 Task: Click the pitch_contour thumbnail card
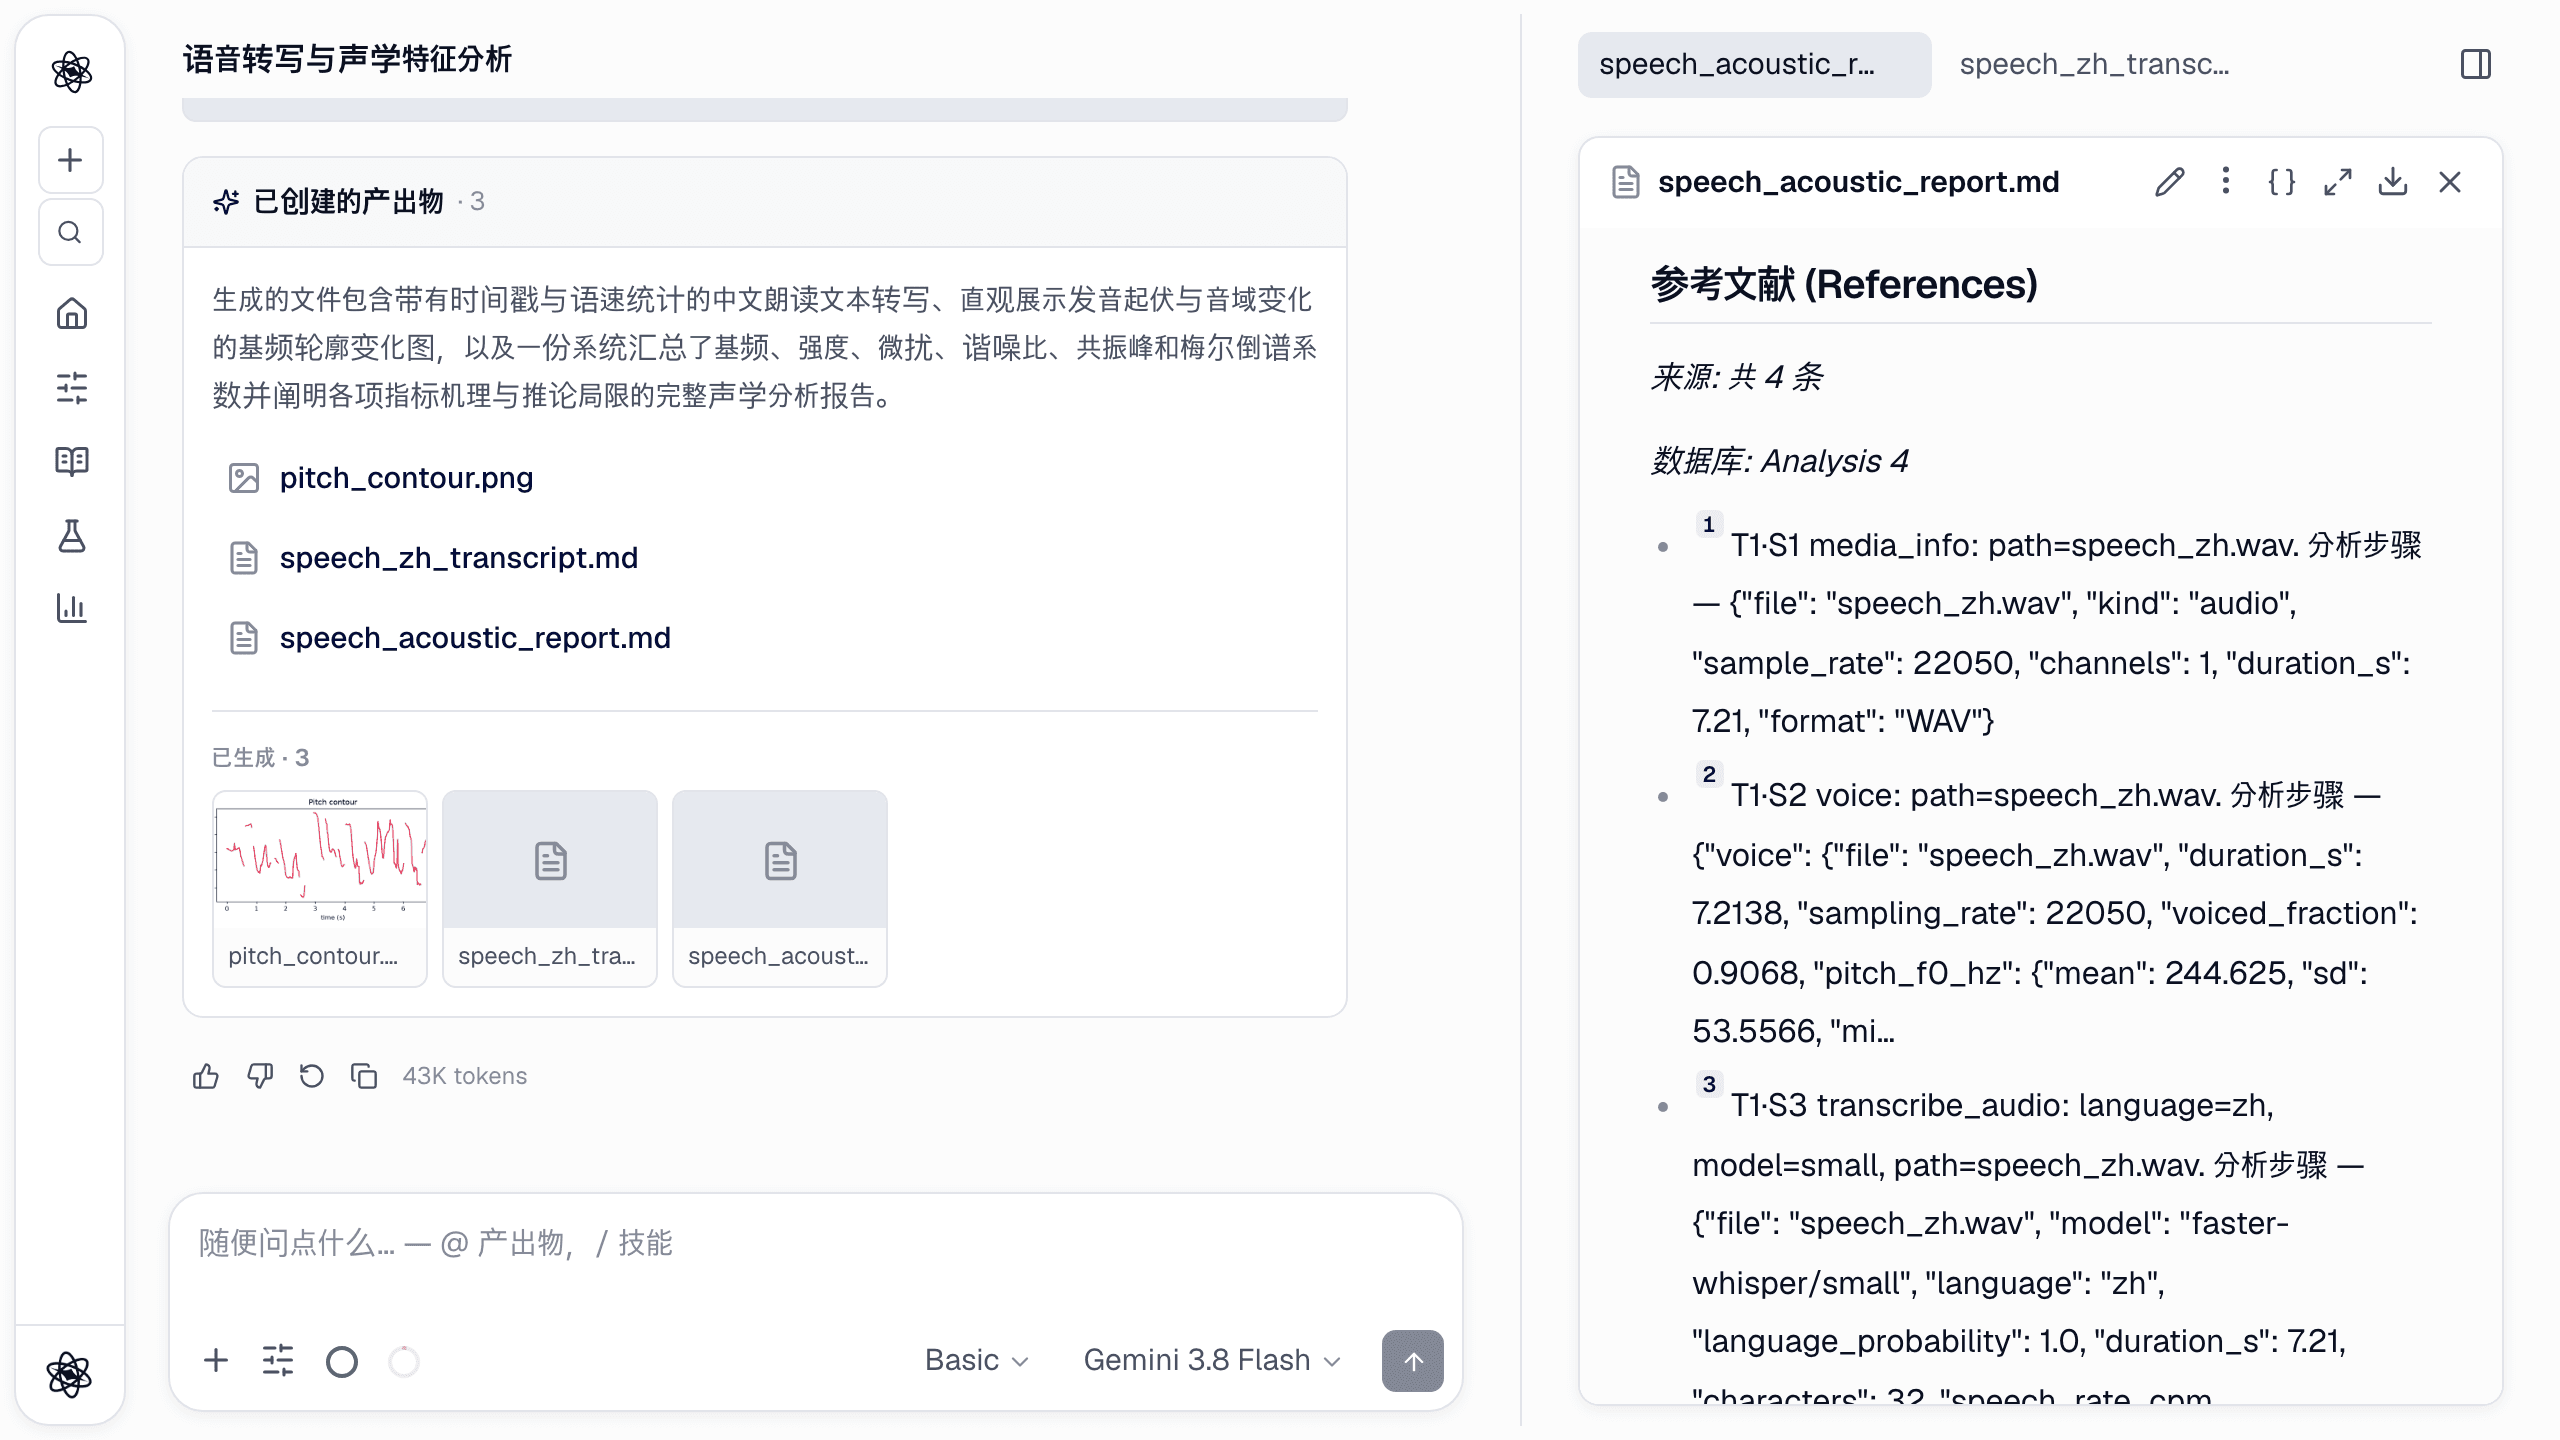[x=320, y=888]
